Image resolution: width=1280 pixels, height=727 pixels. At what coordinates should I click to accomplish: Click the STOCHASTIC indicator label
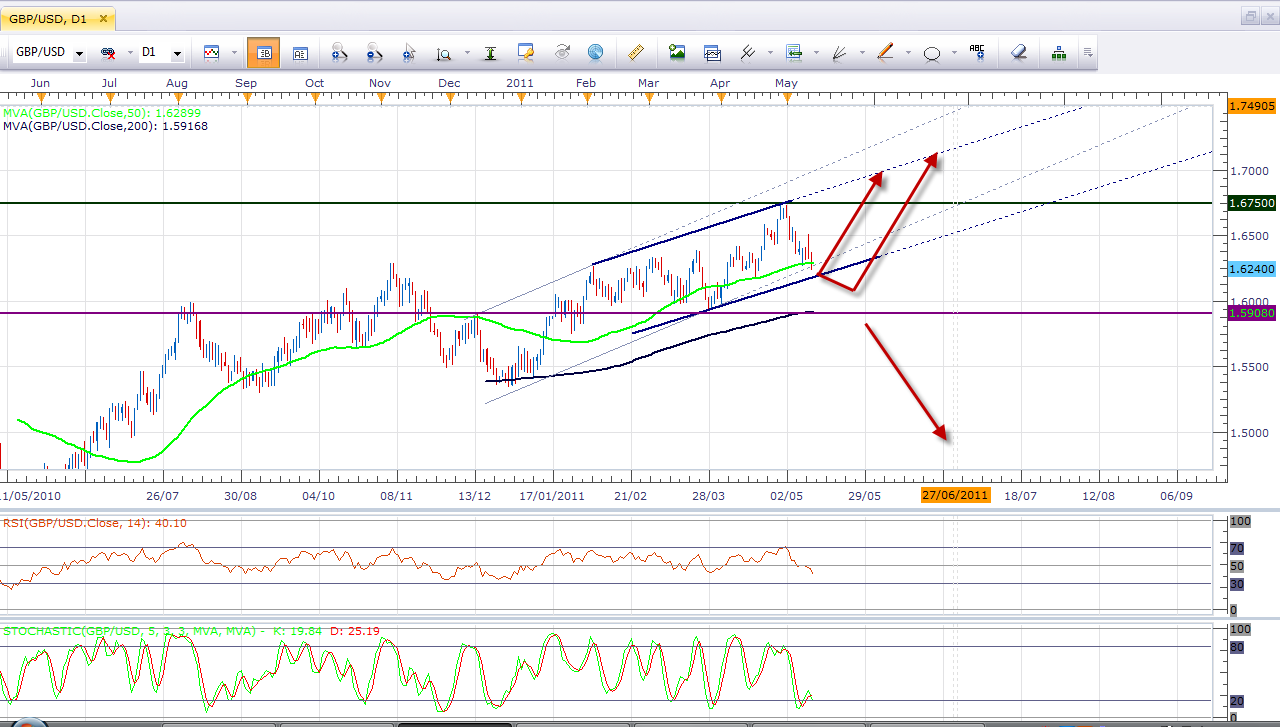[x=190, y=631]
